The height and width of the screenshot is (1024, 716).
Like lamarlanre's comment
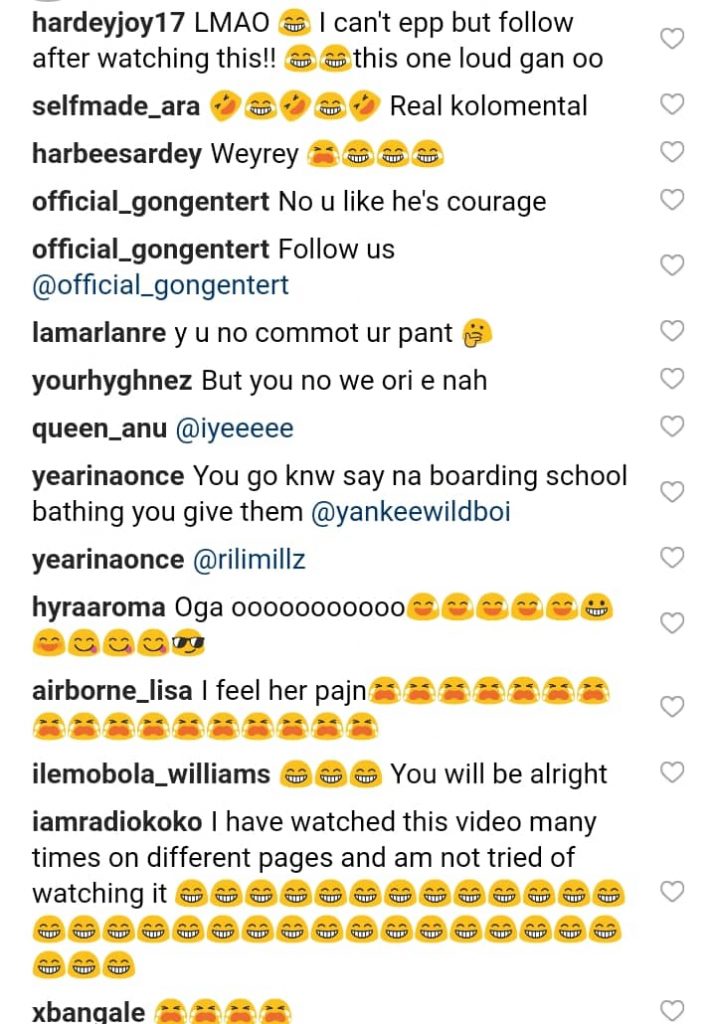673,331
